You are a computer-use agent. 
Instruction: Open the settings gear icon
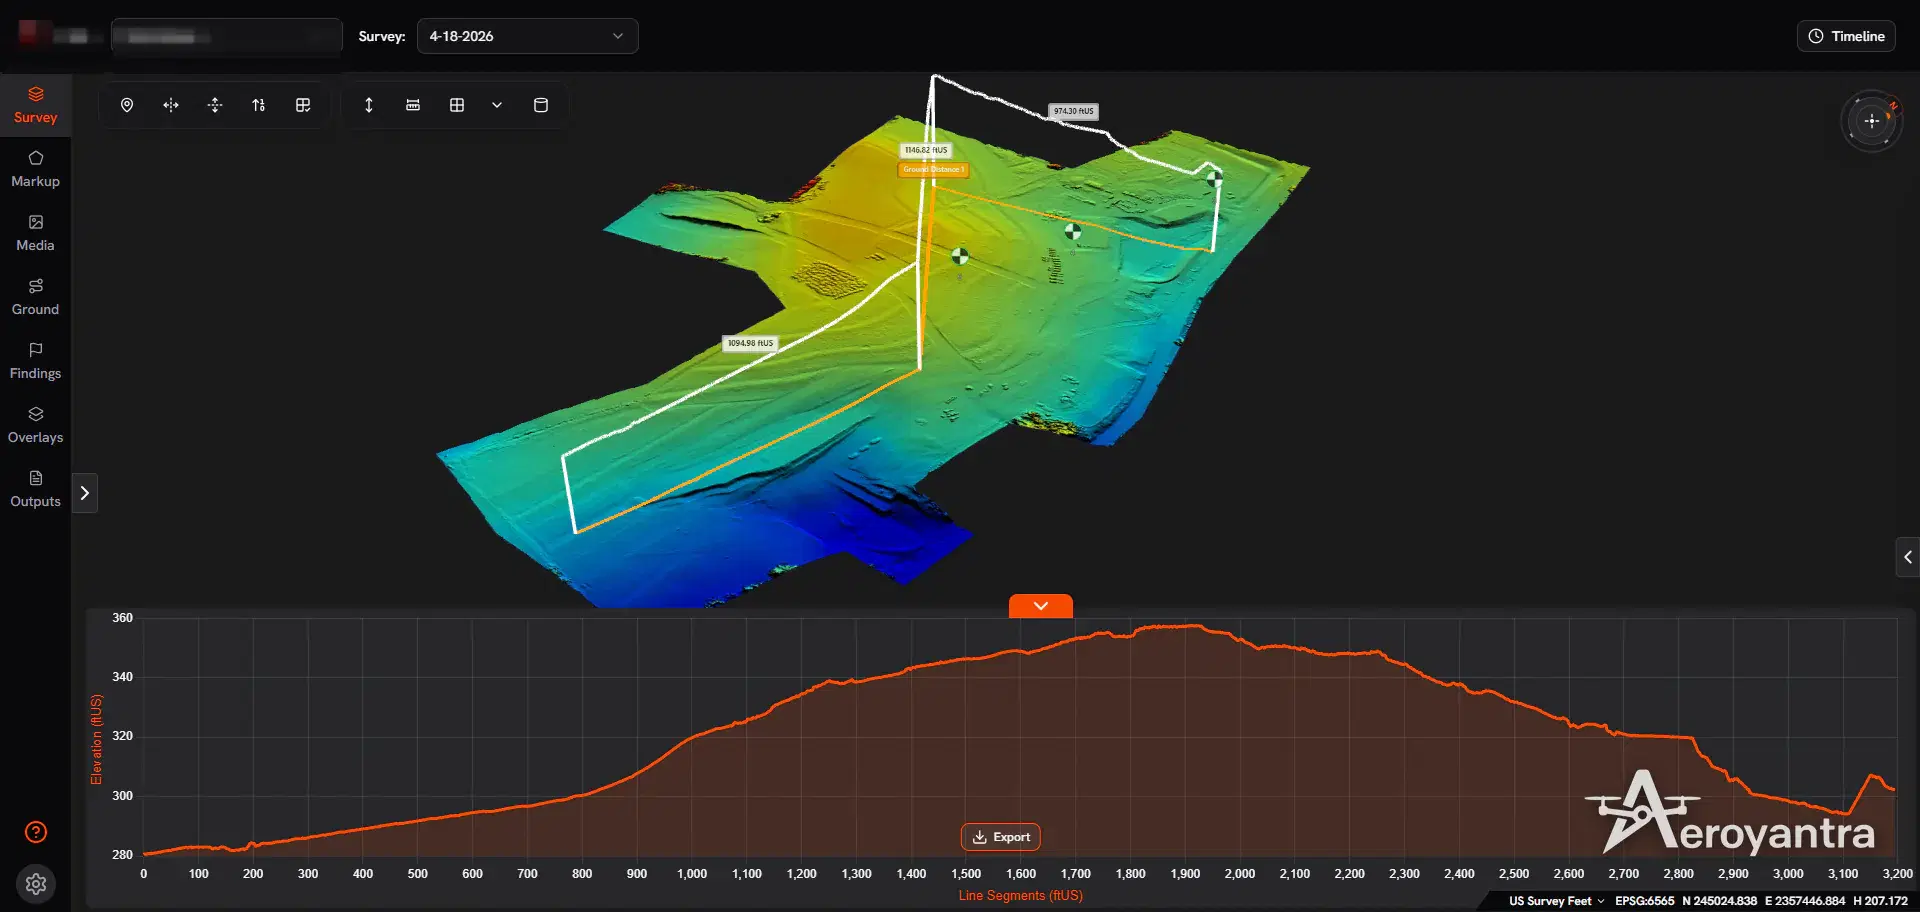tap(36, 884)
